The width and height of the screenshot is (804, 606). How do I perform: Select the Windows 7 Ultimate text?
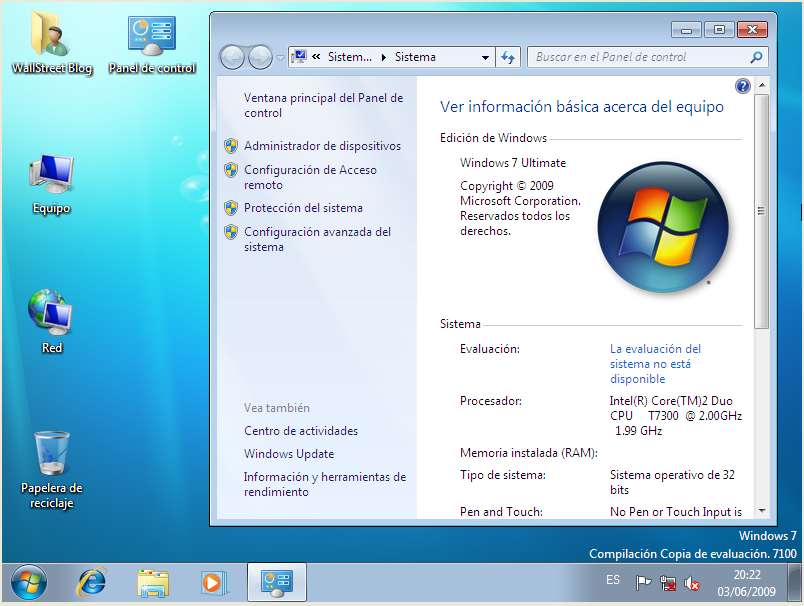coord(513,163)
